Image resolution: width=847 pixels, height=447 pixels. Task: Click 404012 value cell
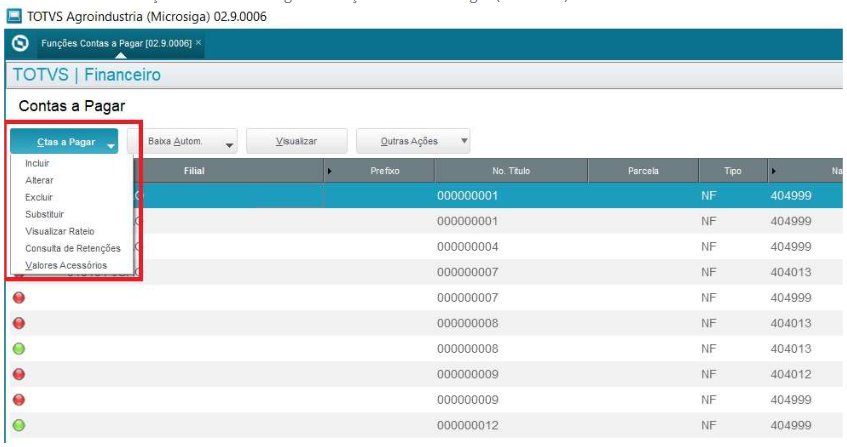[x=791, y=374]
